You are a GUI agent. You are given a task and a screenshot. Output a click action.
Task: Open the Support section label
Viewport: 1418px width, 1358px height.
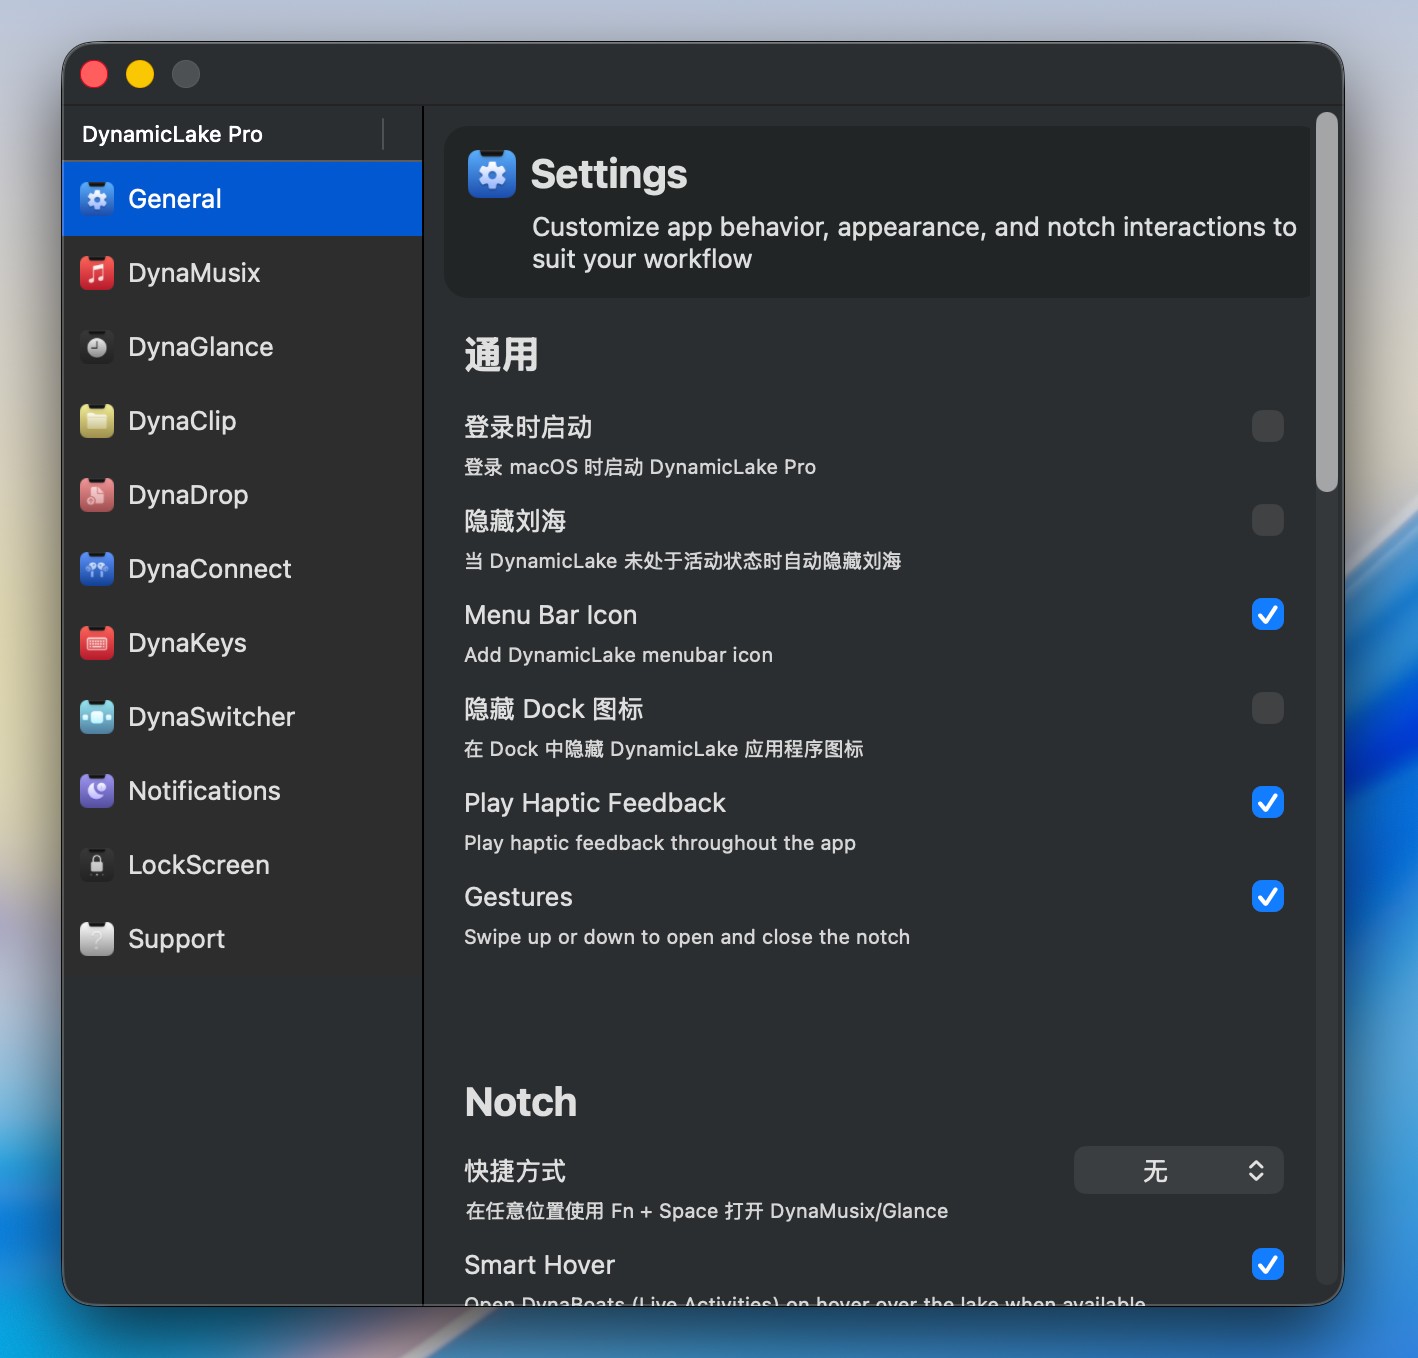pyautogui.click(x=176, y=939)
